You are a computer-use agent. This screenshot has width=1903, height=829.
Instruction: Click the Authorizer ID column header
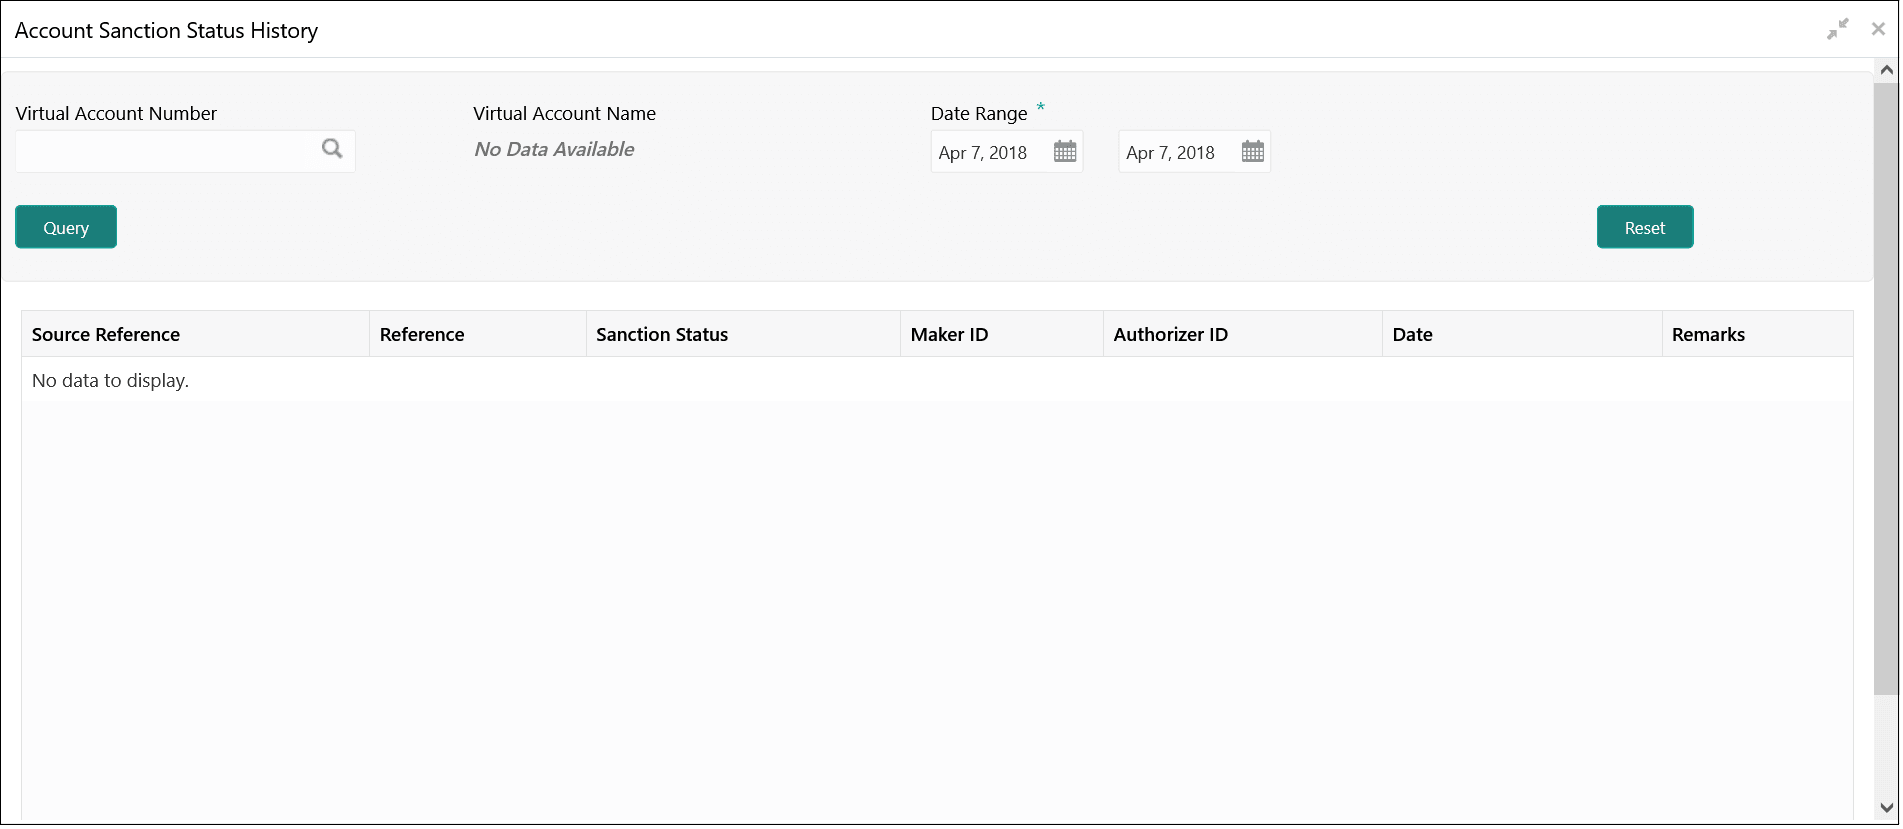[1170, 335]
